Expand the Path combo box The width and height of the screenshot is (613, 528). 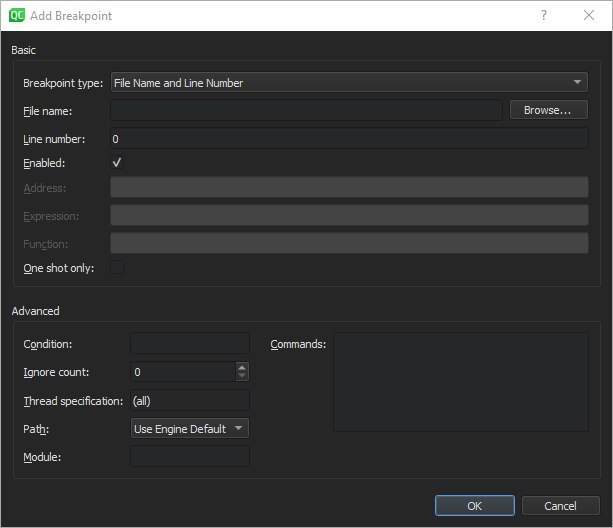190,429
